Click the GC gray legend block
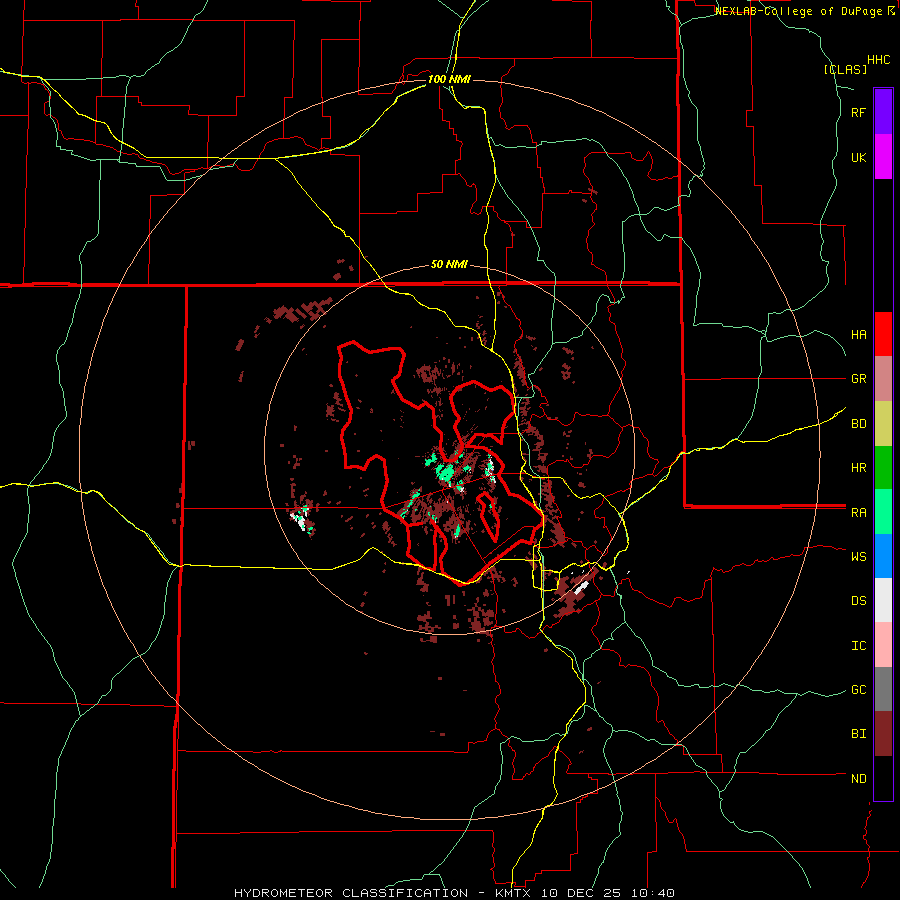Viewport: 900px width, 900px height. pyautogui.click(x=883, y=689)
